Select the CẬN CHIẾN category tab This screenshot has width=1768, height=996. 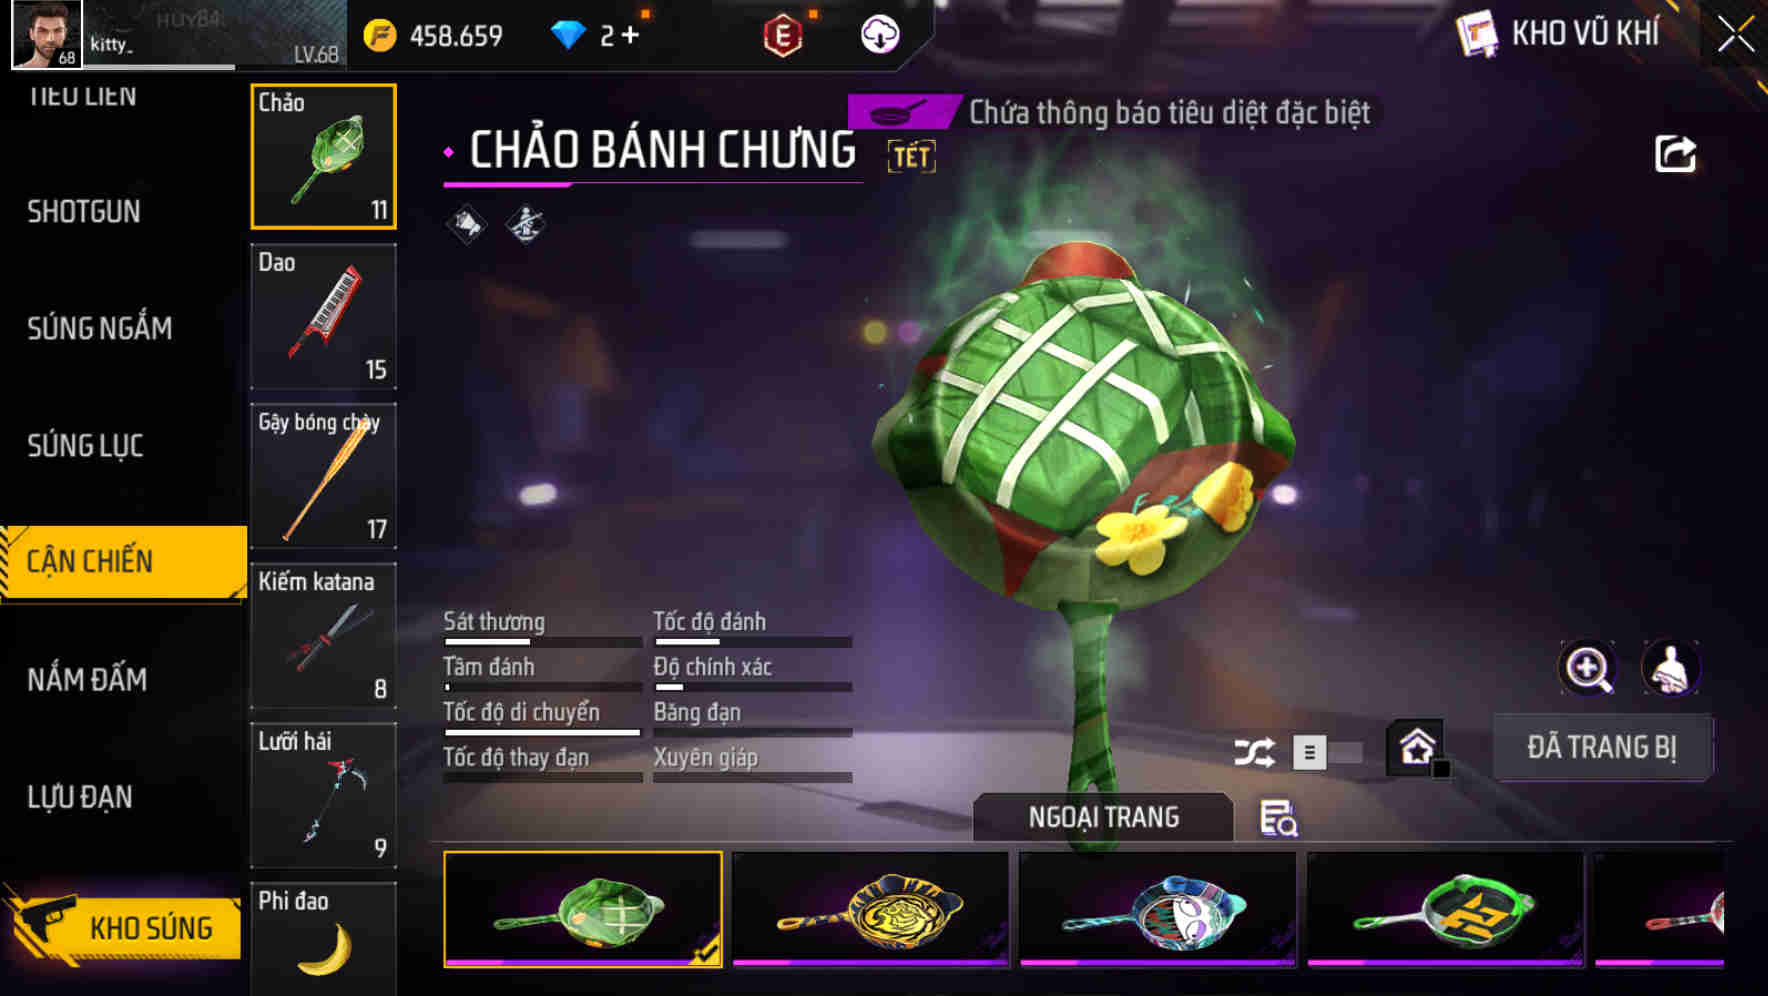124,561
